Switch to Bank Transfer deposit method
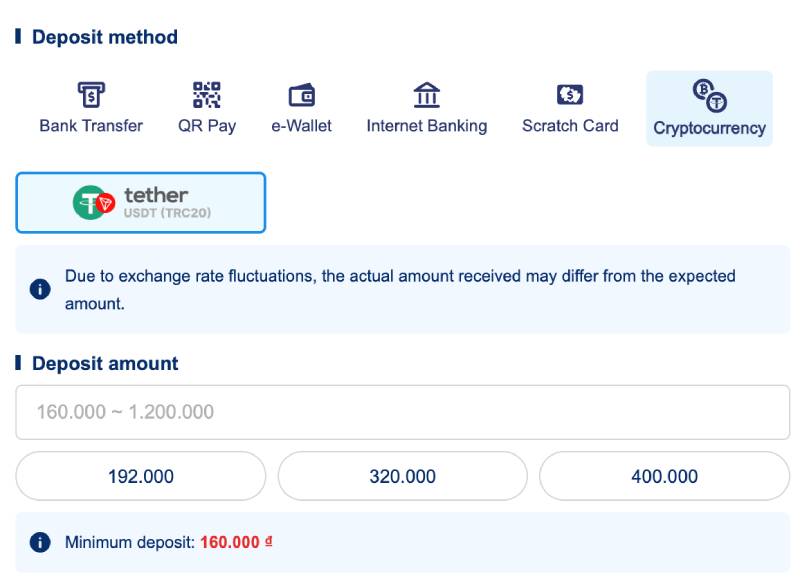 point(91,126)
